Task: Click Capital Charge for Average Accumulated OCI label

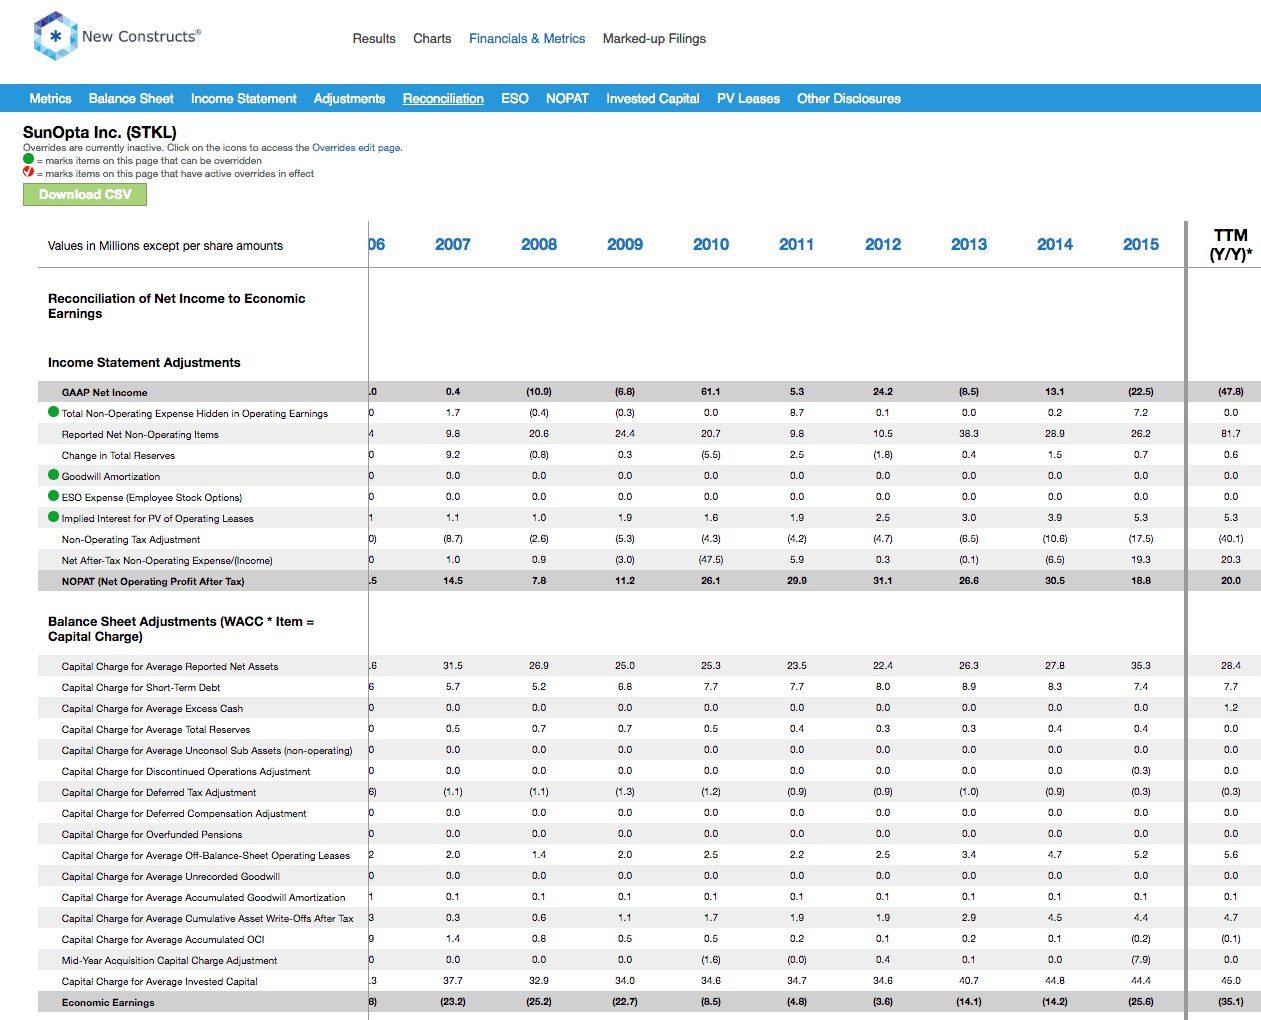Action: point(163,940)
